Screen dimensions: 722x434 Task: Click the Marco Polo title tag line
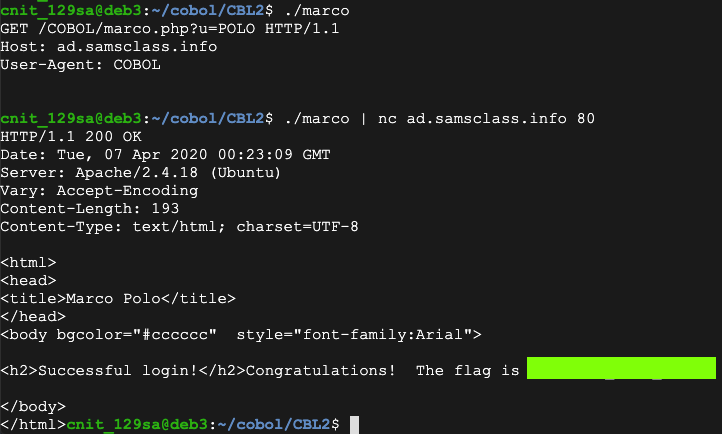coord(118,298)
